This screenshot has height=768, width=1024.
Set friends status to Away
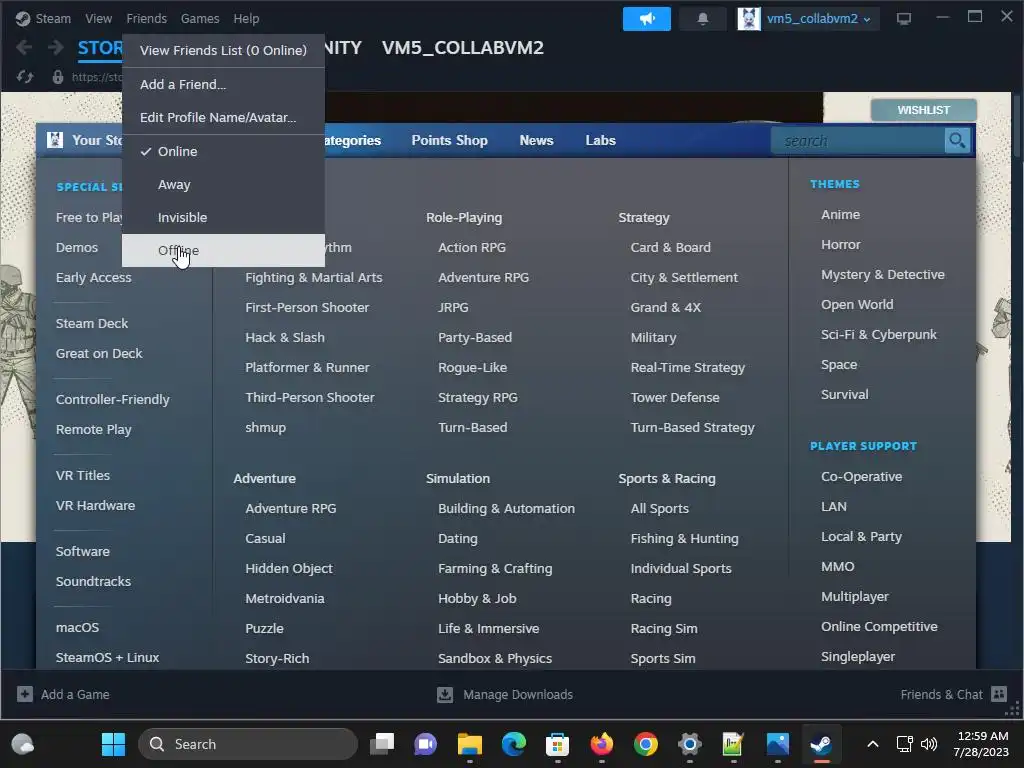click(x=223, y=184)
